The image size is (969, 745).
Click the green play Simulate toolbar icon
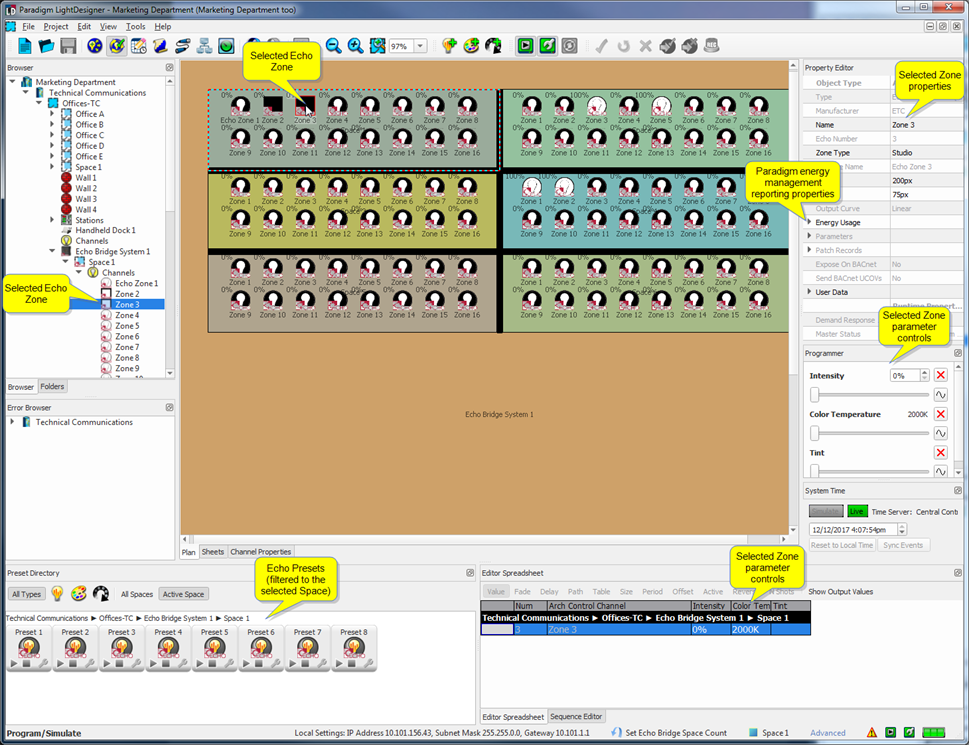525,46
